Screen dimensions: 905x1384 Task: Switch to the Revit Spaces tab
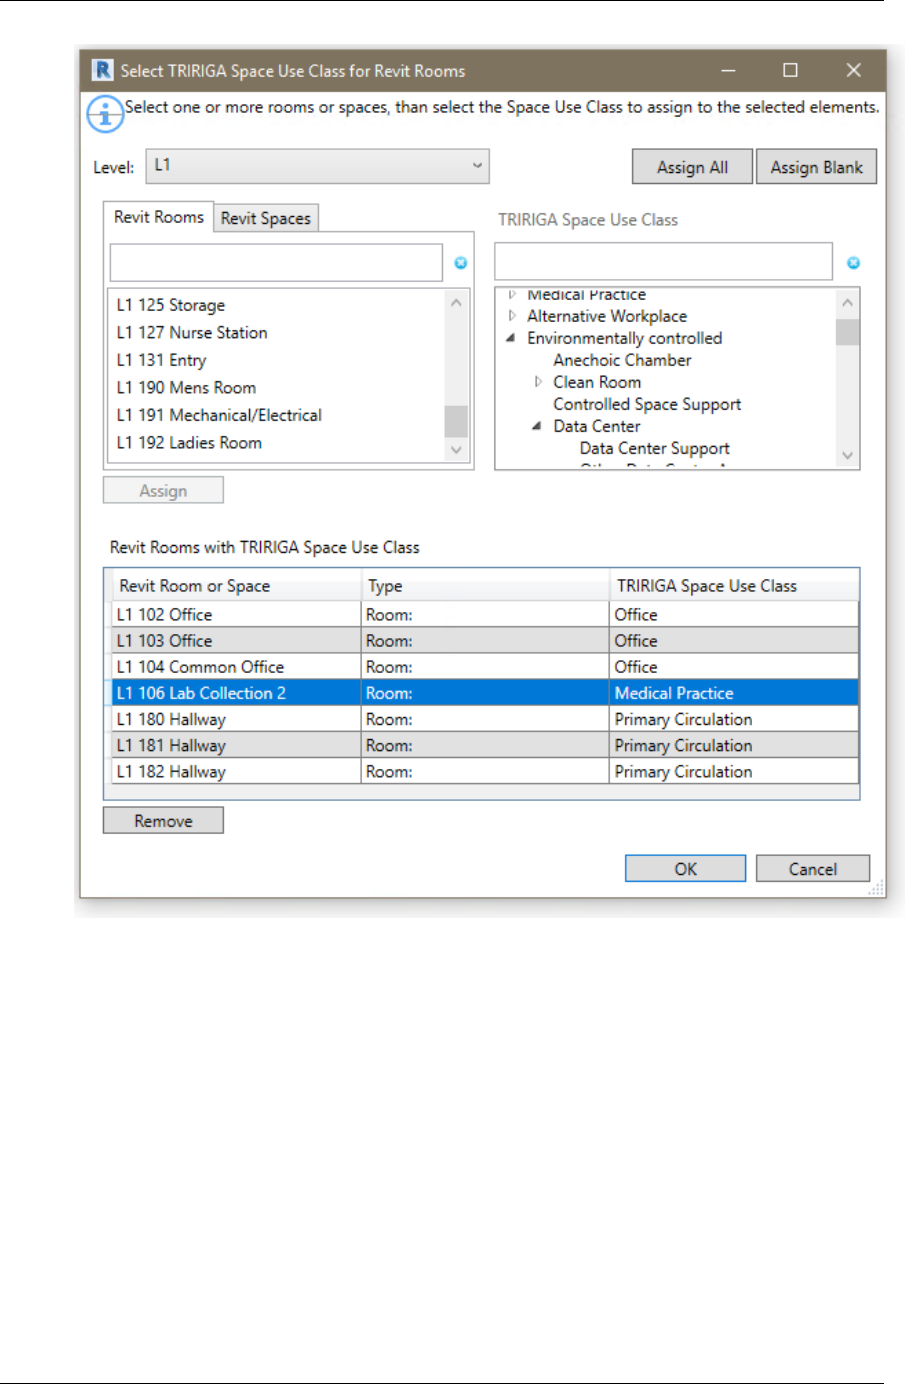[x=266, y=218]
